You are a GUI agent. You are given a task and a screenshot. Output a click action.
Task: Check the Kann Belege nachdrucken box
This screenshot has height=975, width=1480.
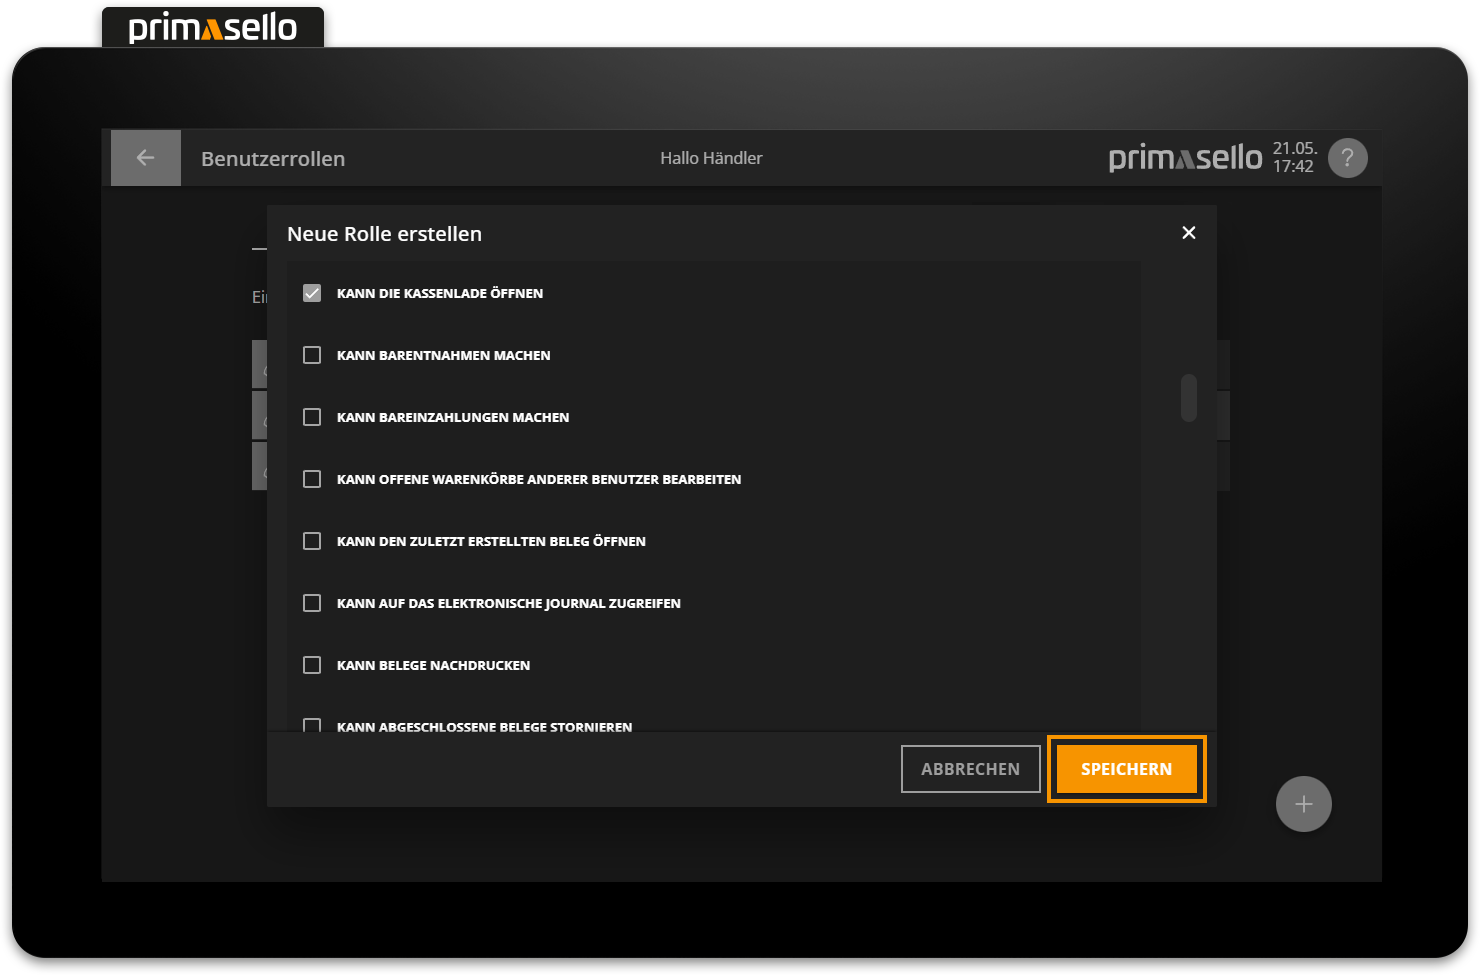pyautogui.click(x=312, y=665)
